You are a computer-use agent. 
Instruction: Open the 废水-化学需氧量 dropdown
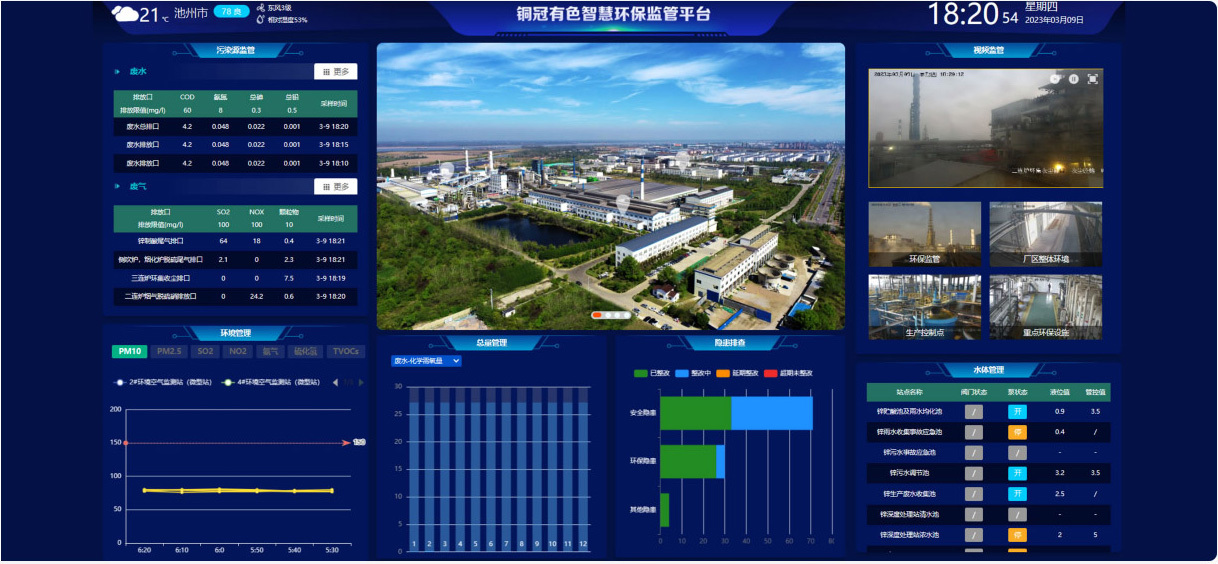(x=426, y=360)
